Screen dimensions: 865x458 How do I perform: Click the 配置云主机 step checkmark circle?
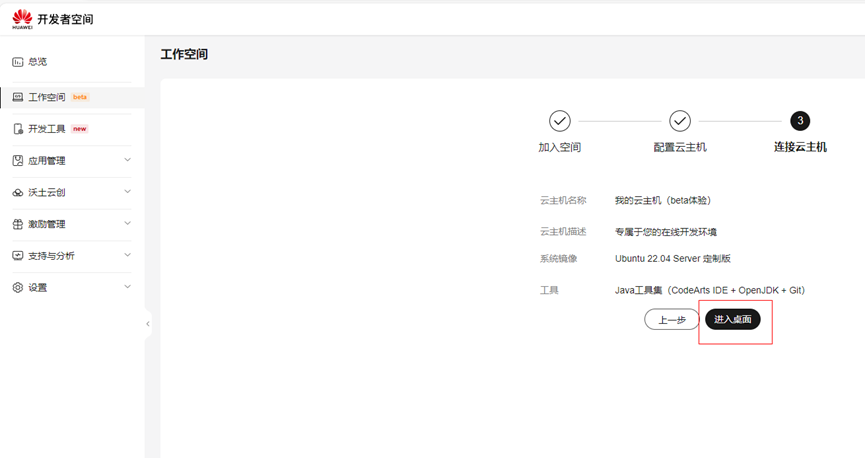(x=680, y=121)
